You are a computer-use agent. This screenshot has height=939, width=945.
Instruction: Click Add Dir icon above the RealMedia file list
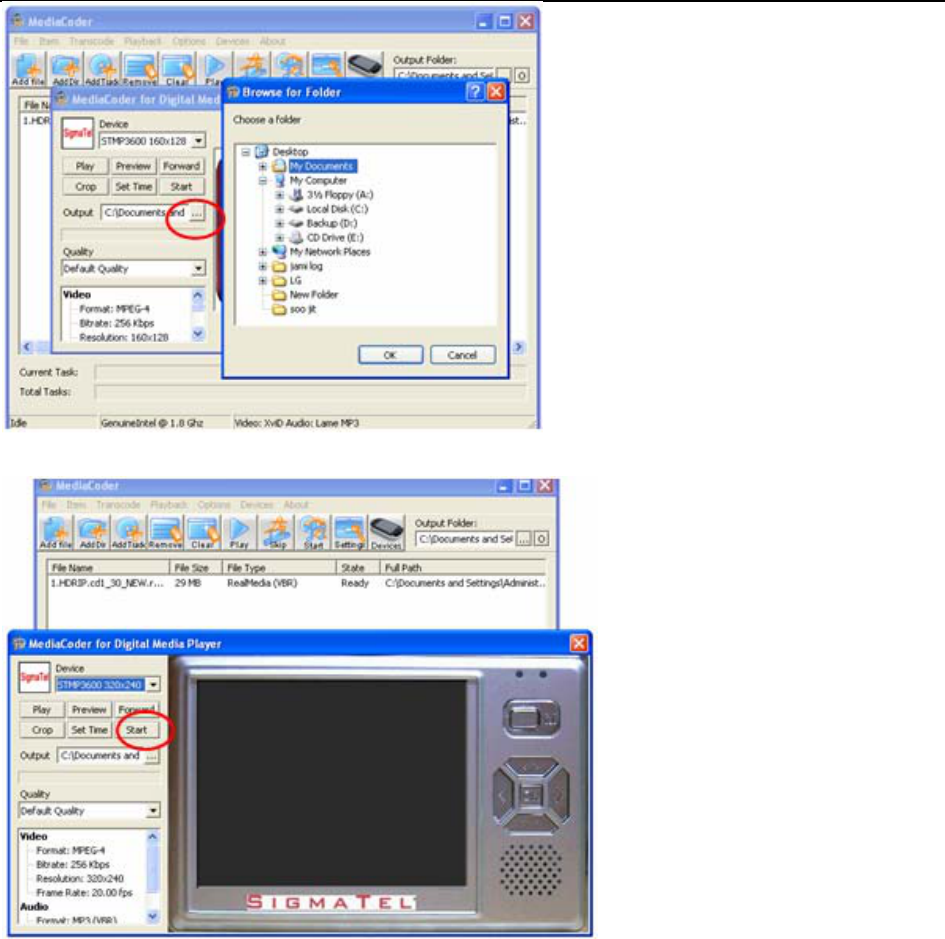(92, 533)
